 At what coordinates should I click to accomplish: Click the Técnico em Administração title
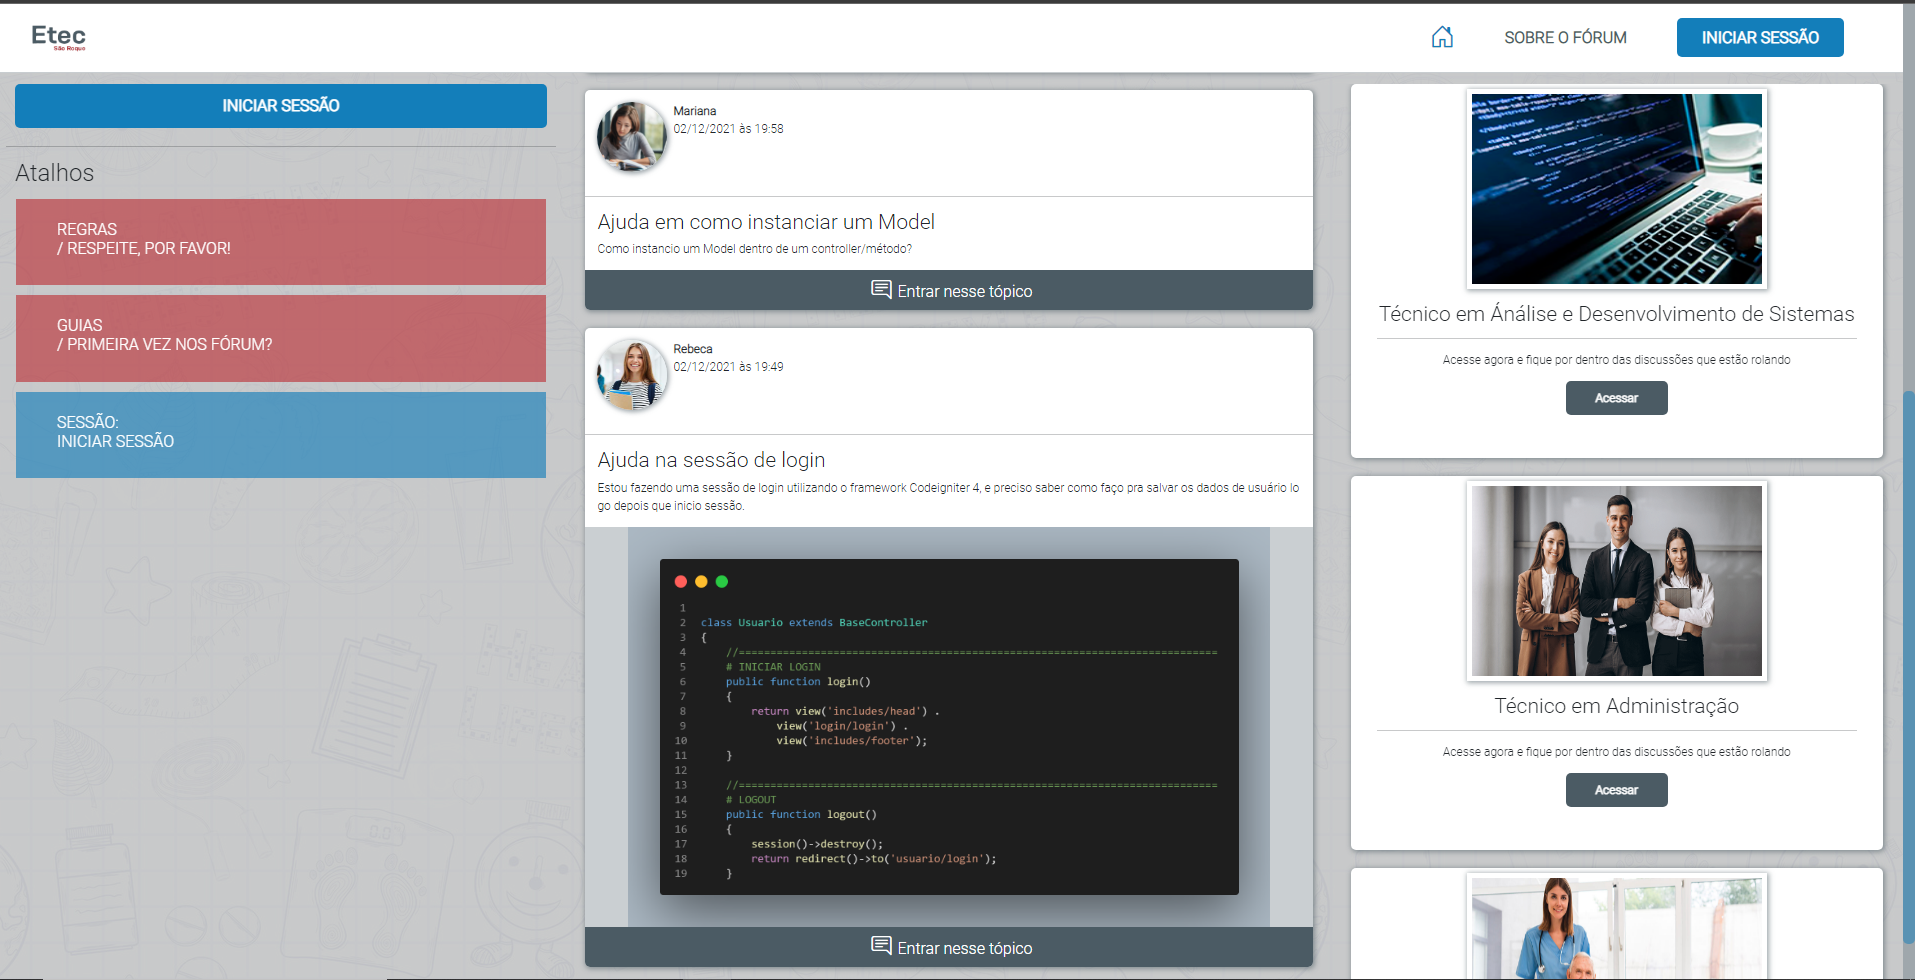point(1617,706)
